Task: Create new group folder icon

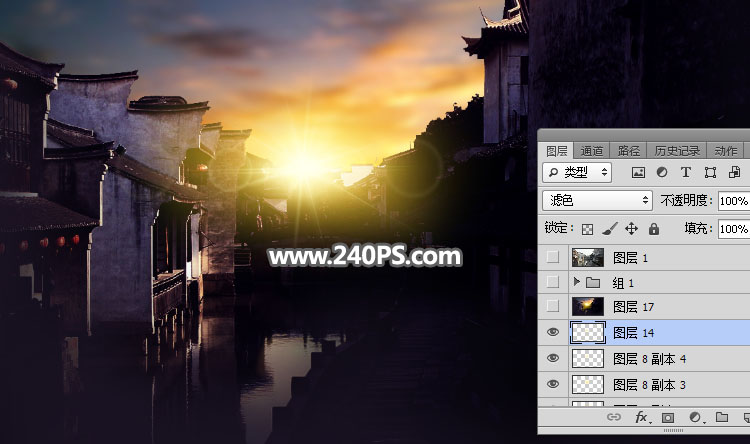Action: tap(722, 417)
